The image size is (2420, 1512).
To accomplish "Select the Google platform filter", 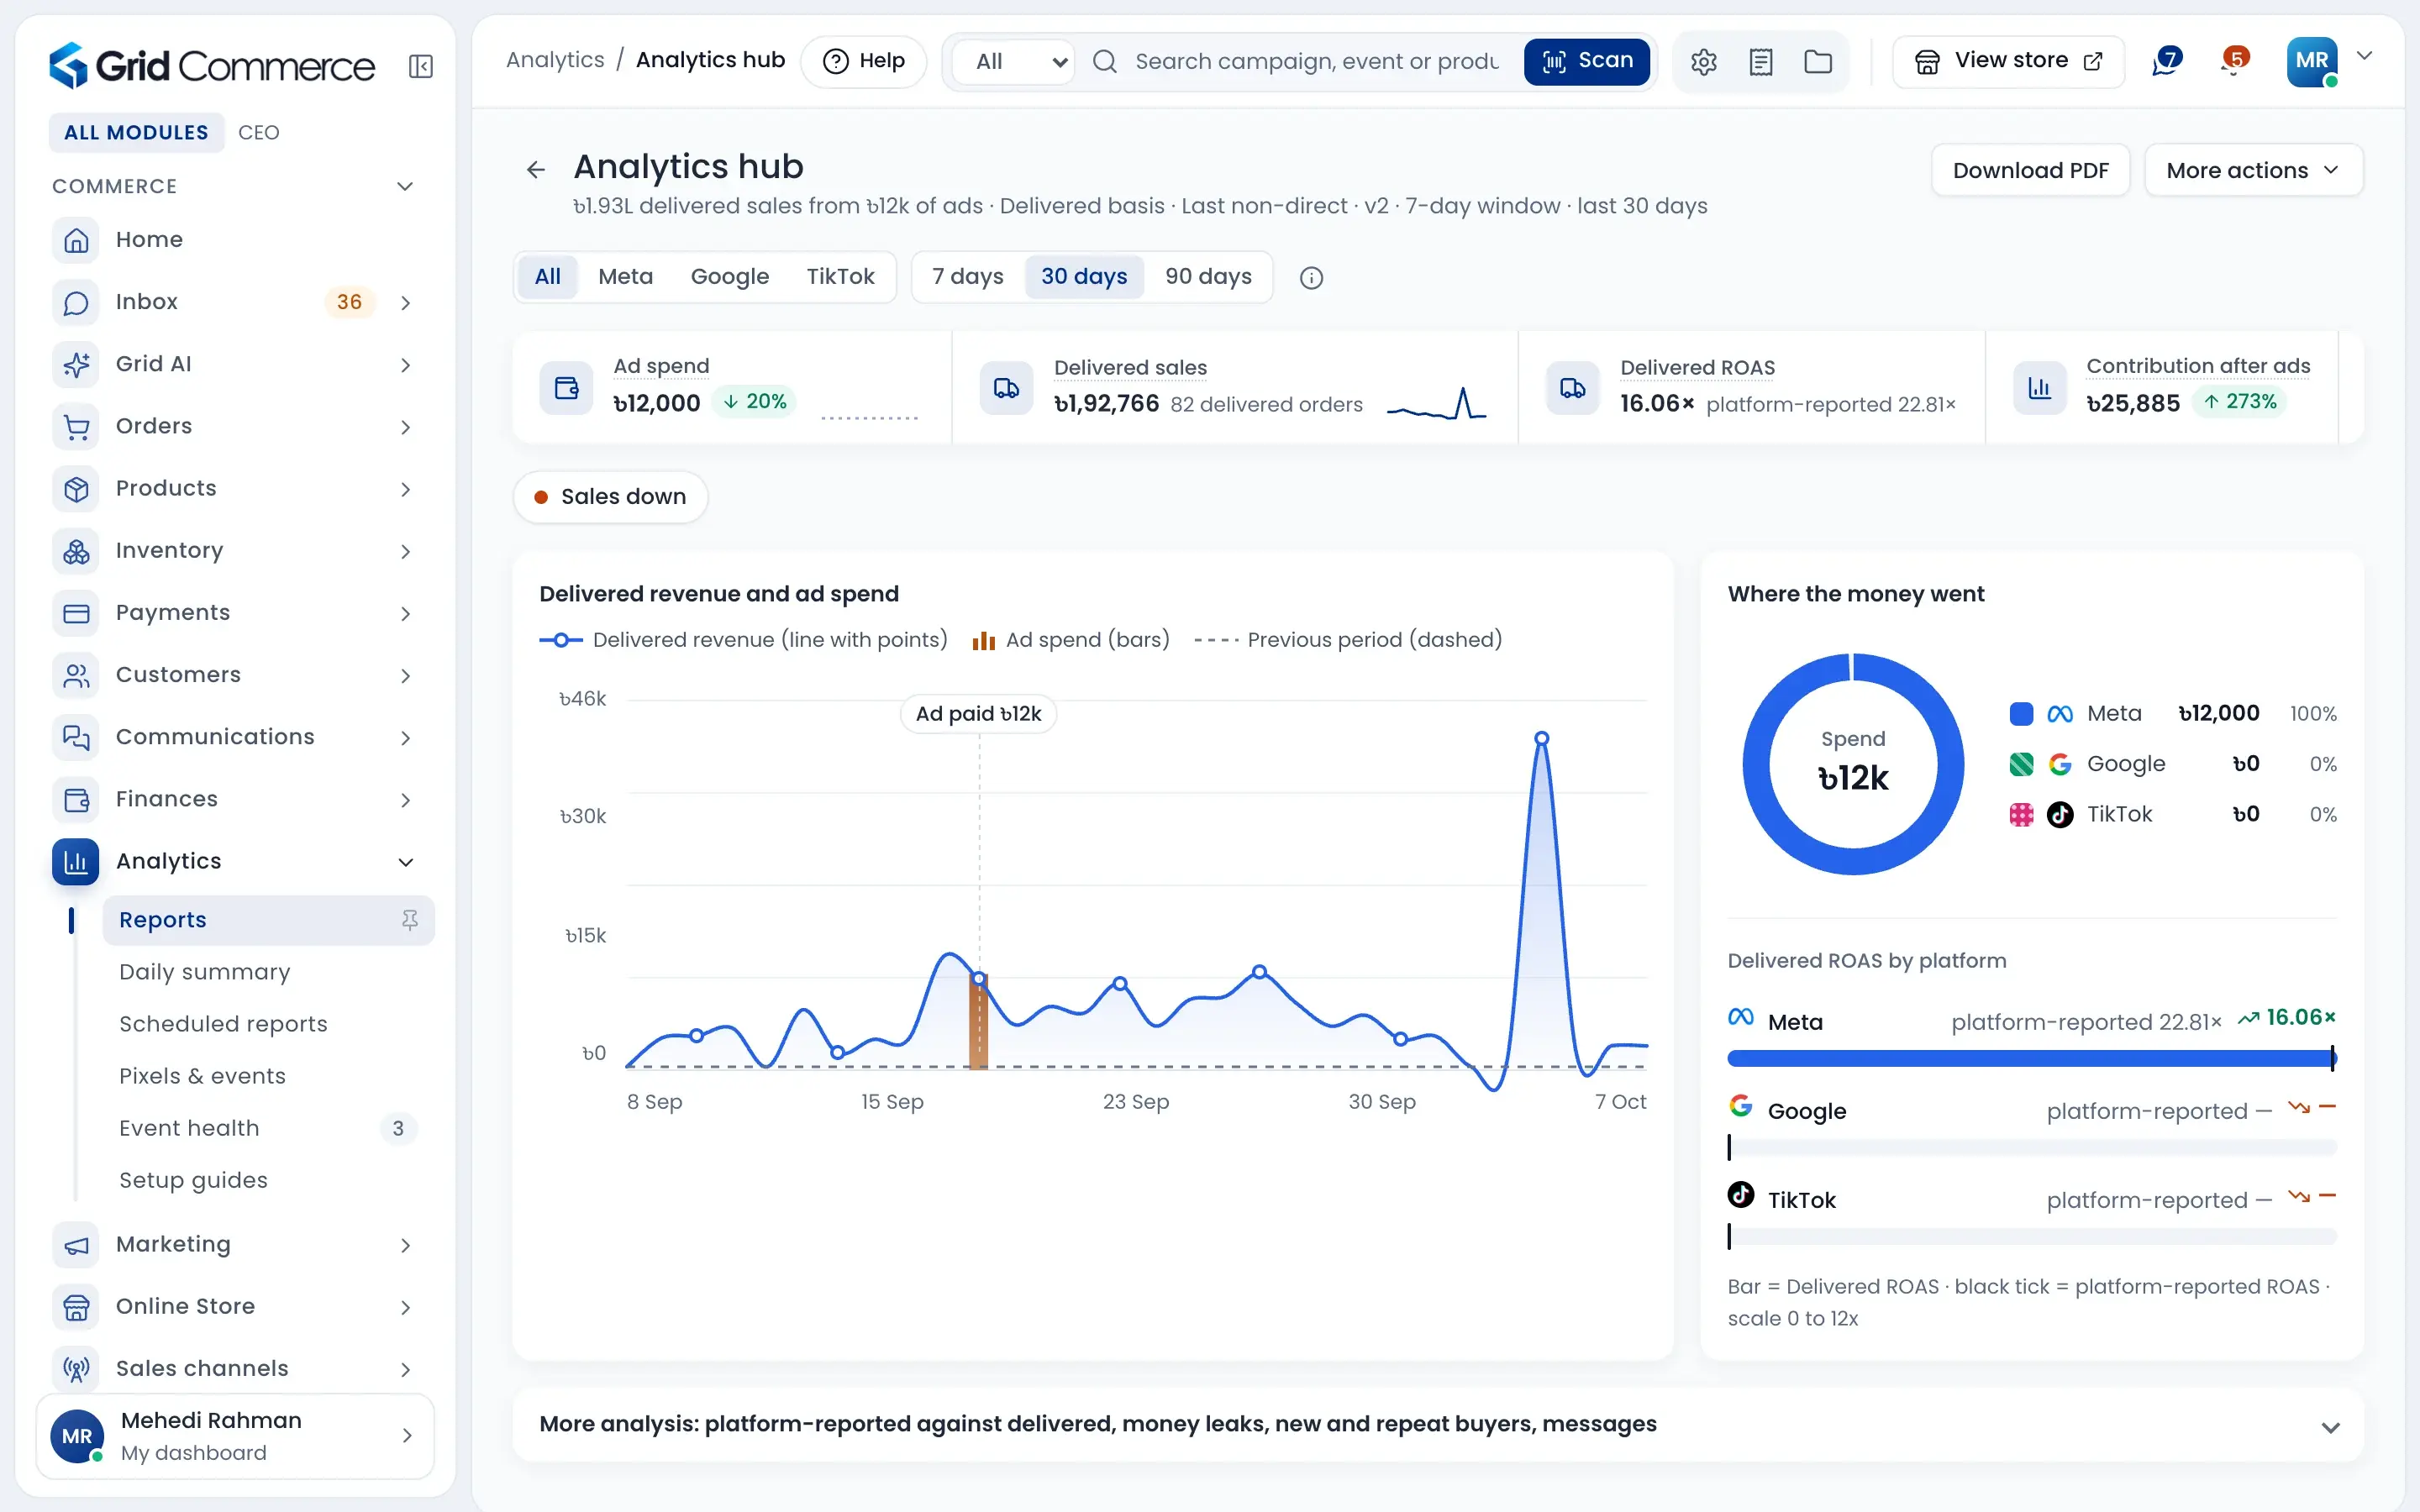I will coord(730,277).
